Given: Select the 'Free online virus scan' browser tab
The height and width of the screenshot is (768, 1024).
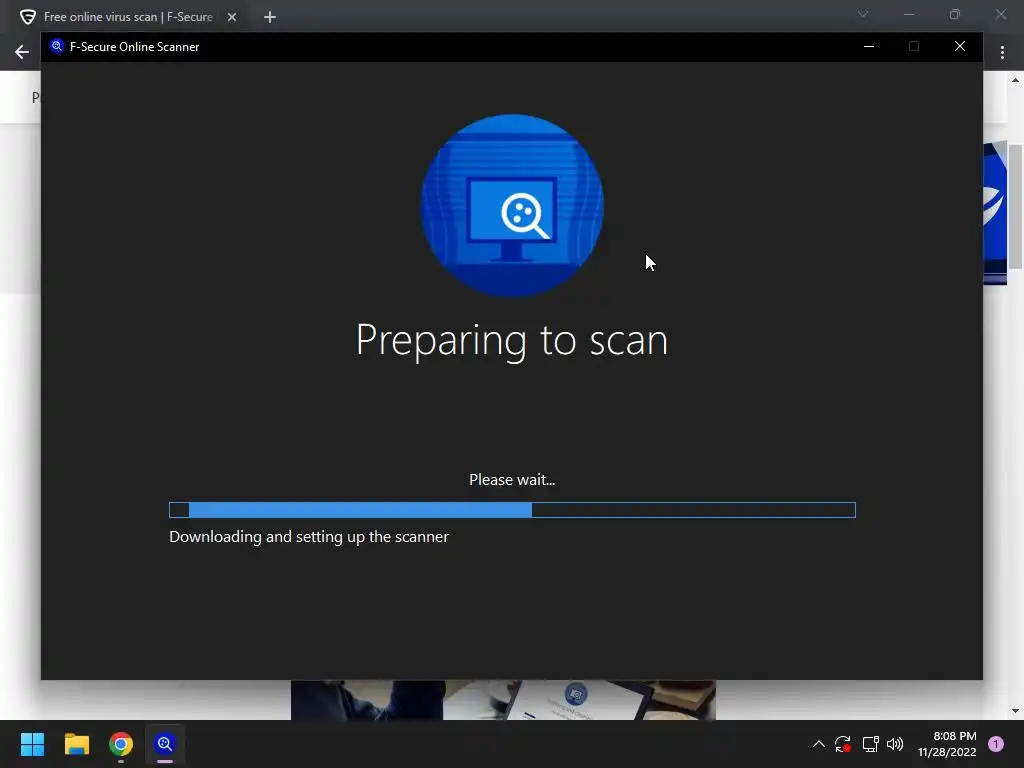Looking at the screenshot, I should tap(128, 17).
